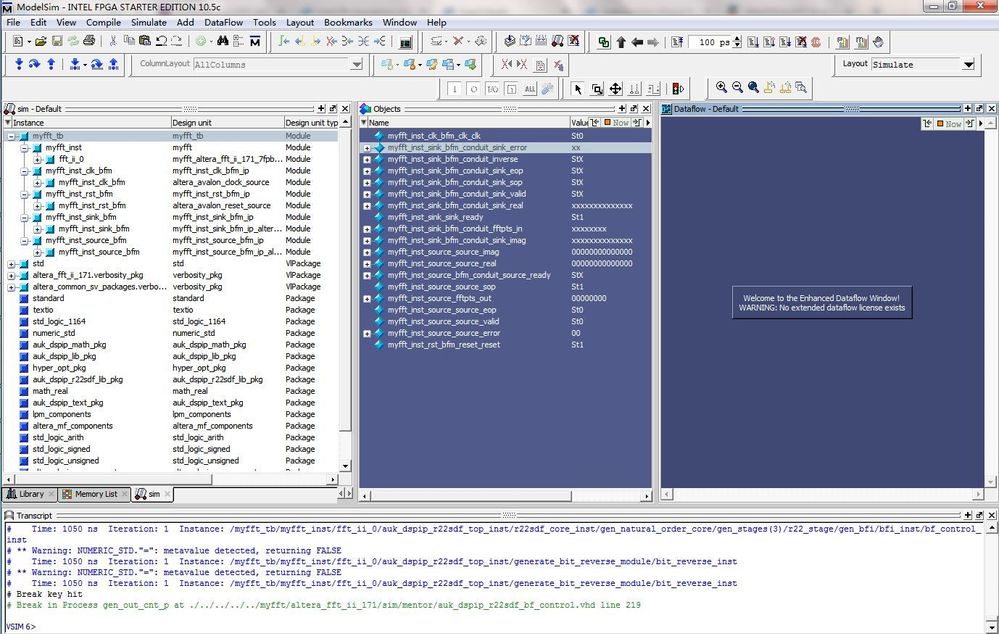This screenshot has height=634, width=999.
Task: Toggle the Now button in Objects panel
Action: [615, 123]
